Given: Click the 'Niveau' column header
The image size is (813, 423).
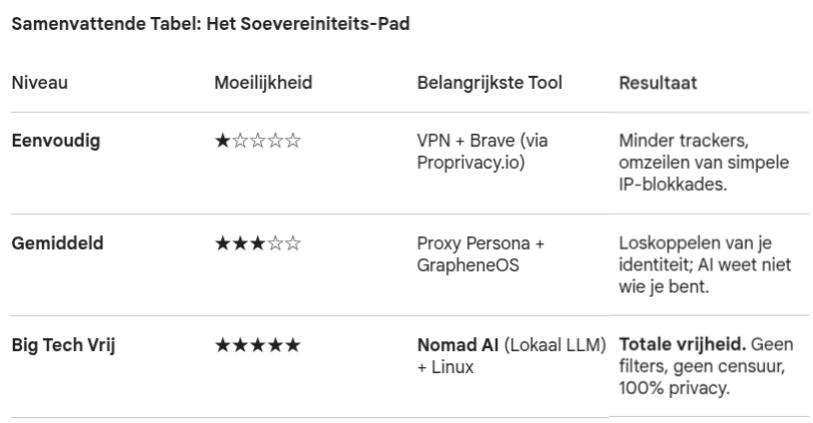Looking at the screenshot, I should coord(40,83).
